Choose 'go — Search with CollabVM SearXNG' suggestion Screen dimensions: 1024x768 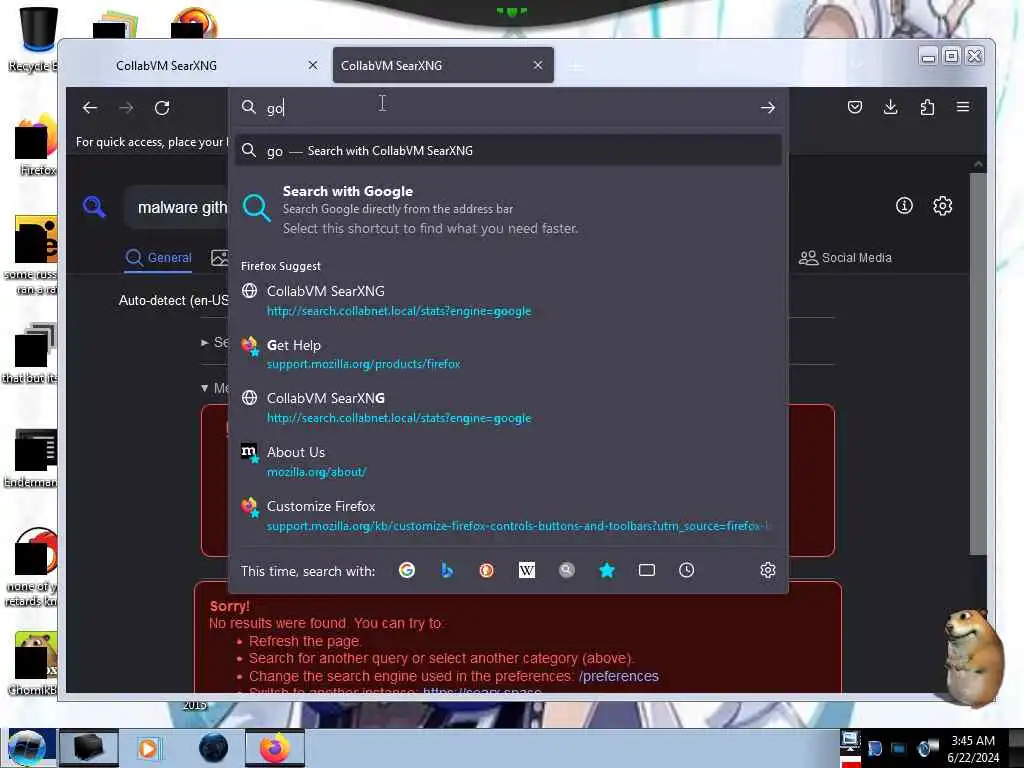(508, 151)
